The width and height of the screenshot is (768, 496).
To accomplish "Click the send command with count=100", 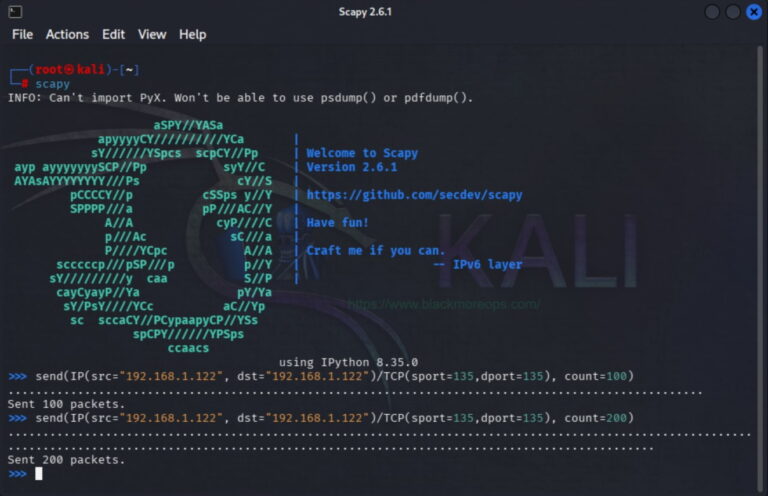I will (x=335, y=376).
